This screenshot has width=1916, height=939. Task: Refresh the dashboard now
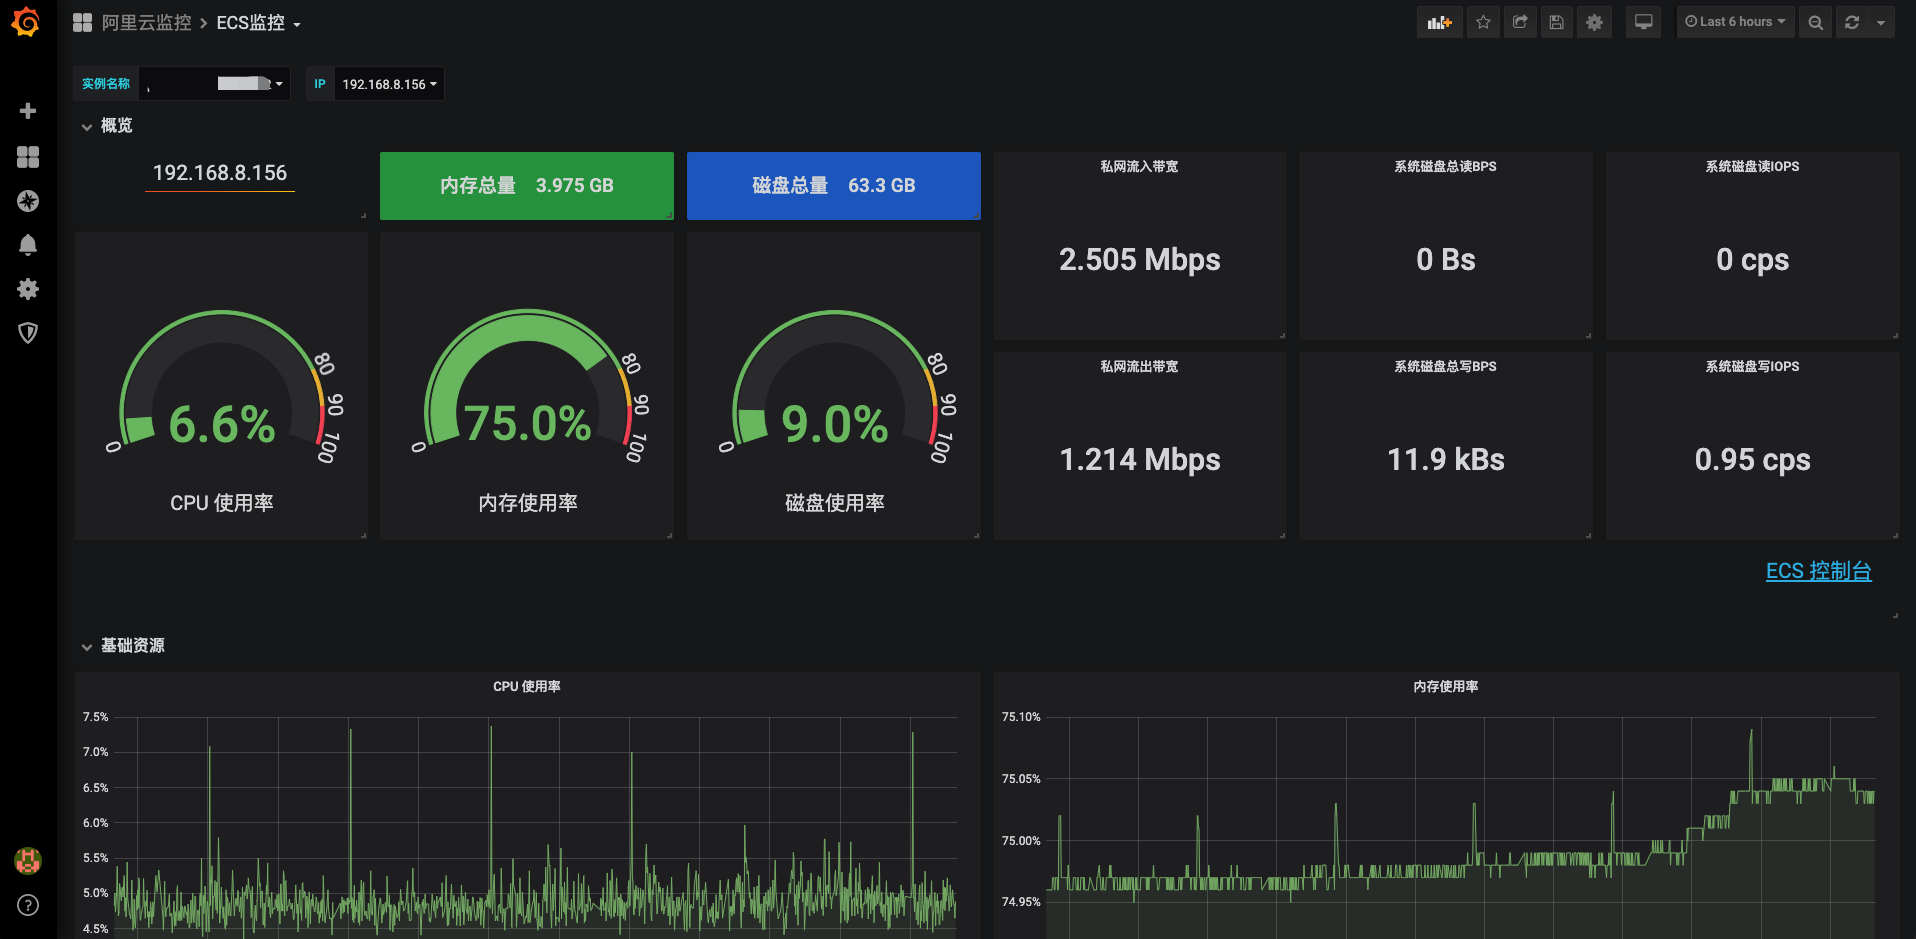coord(1852,22)
